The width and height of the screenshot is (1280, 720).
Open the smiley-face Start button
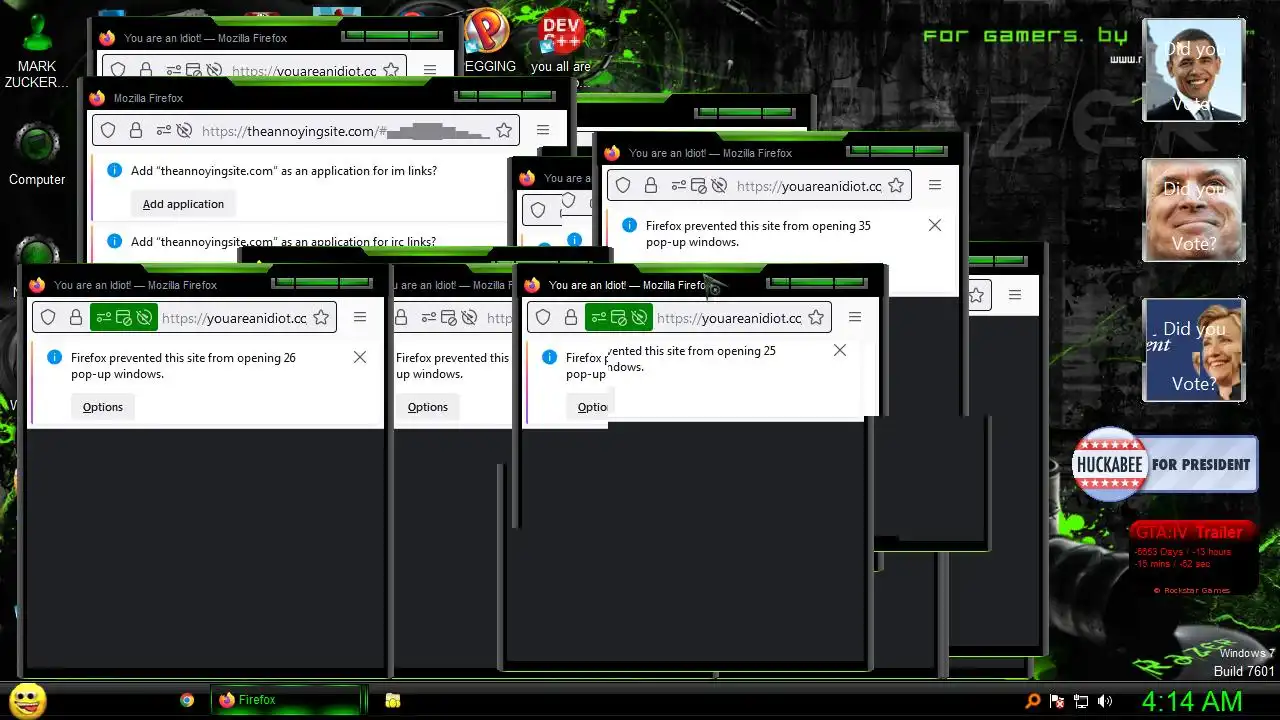[28, 700]
